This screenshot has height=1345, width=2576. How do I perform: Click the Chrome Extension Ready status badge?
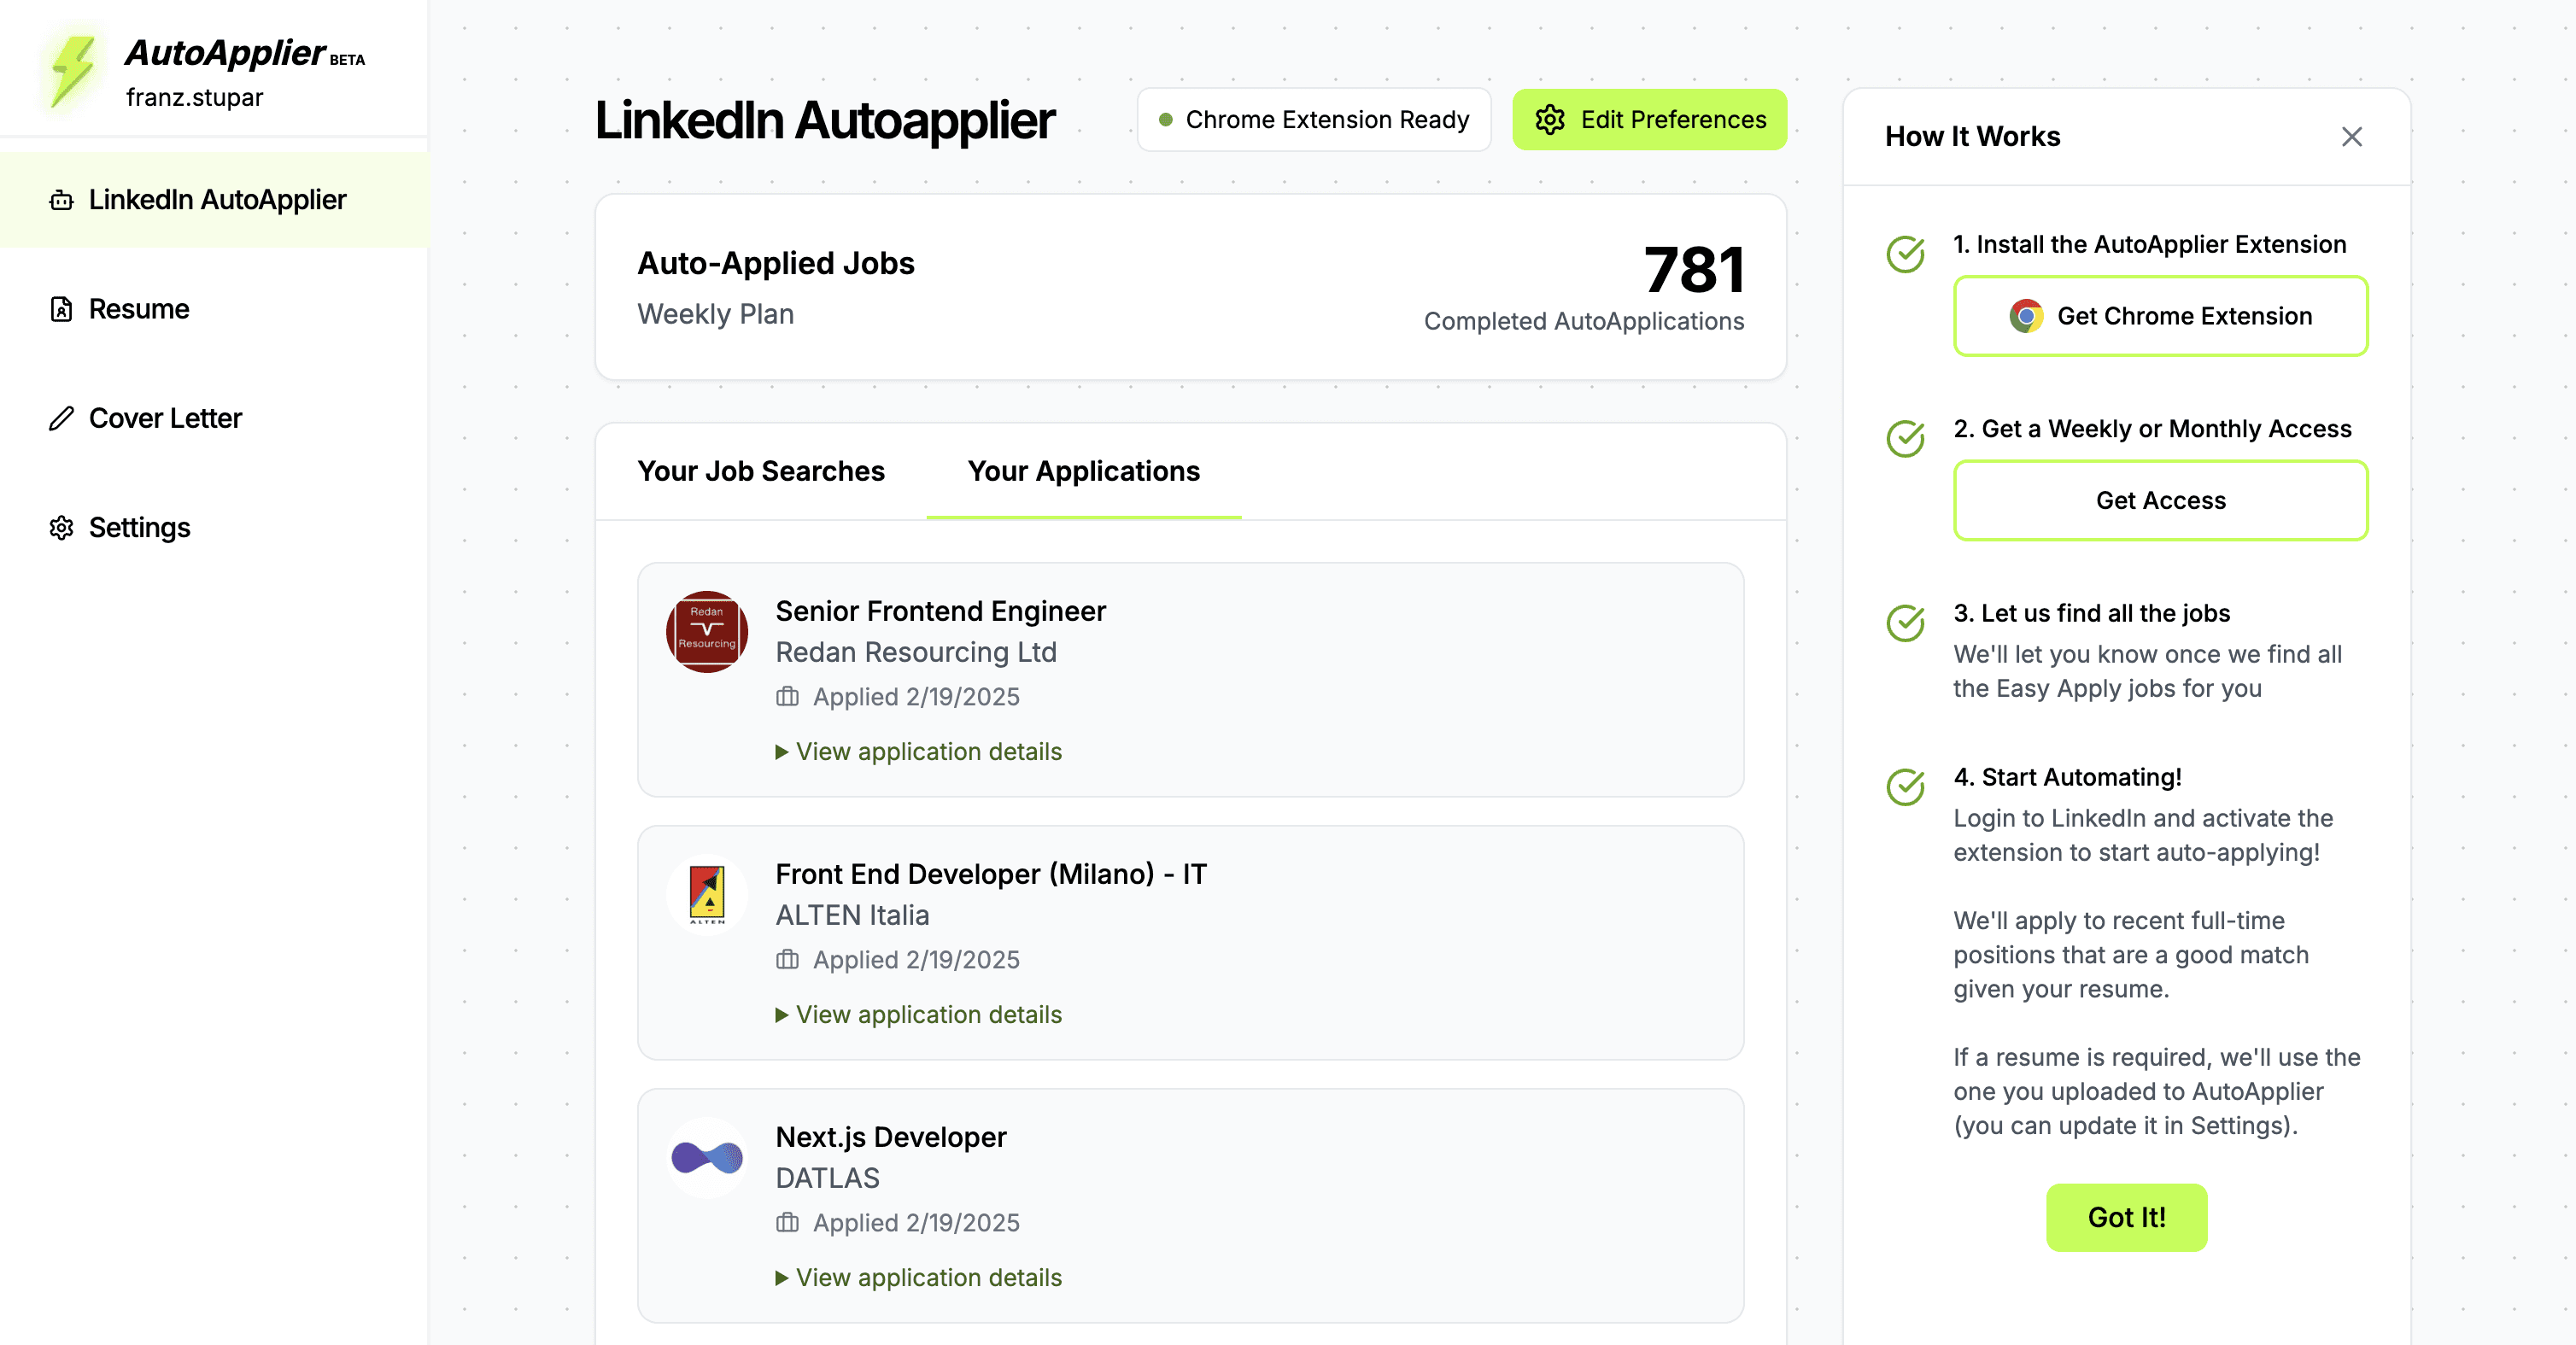pos(1314,119)
